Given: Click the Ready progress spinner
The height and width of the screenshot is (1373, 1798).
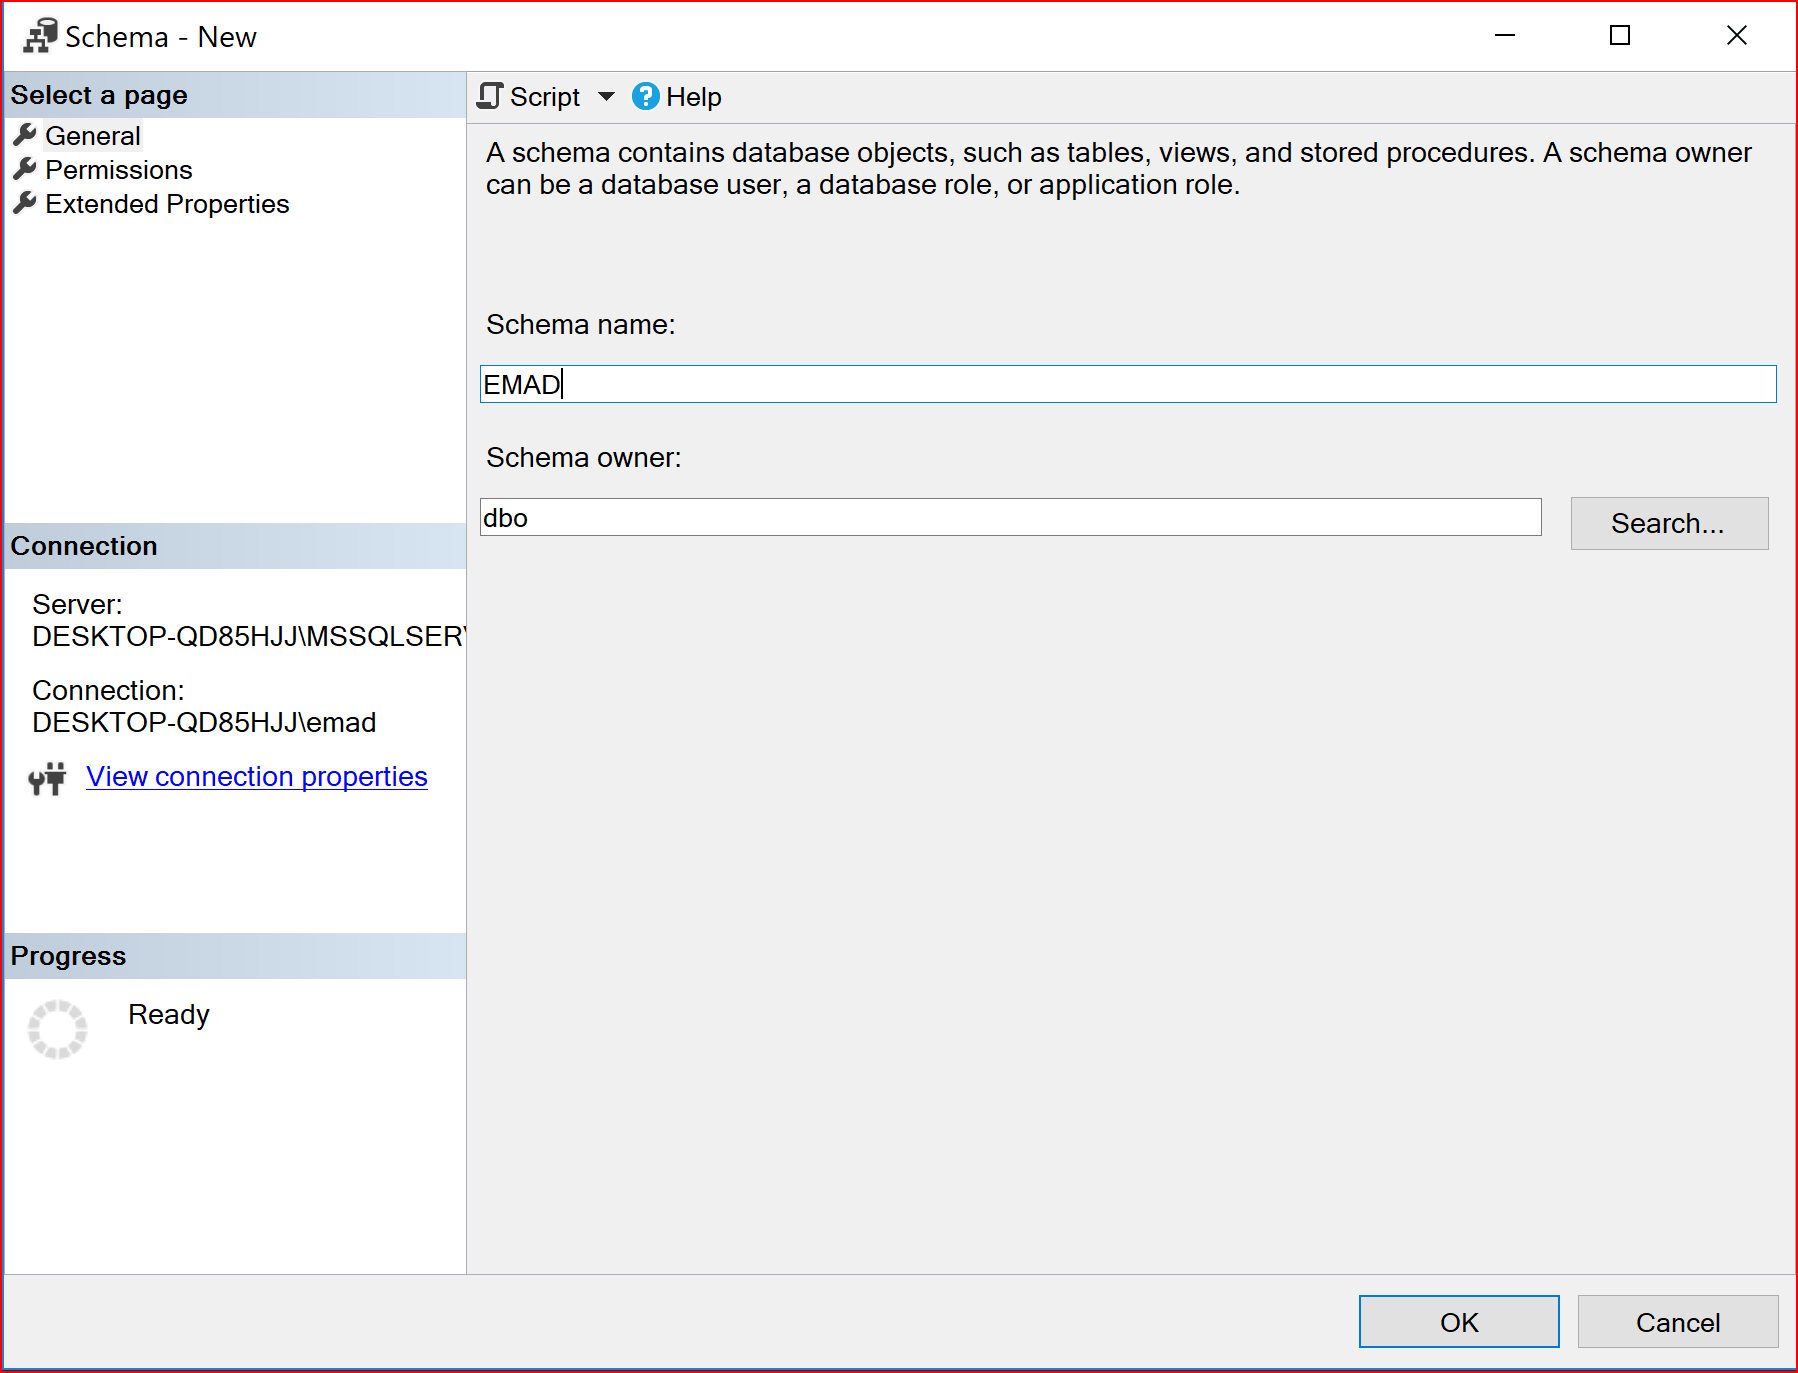Looking at the screenshot, I should point(57,1029).
